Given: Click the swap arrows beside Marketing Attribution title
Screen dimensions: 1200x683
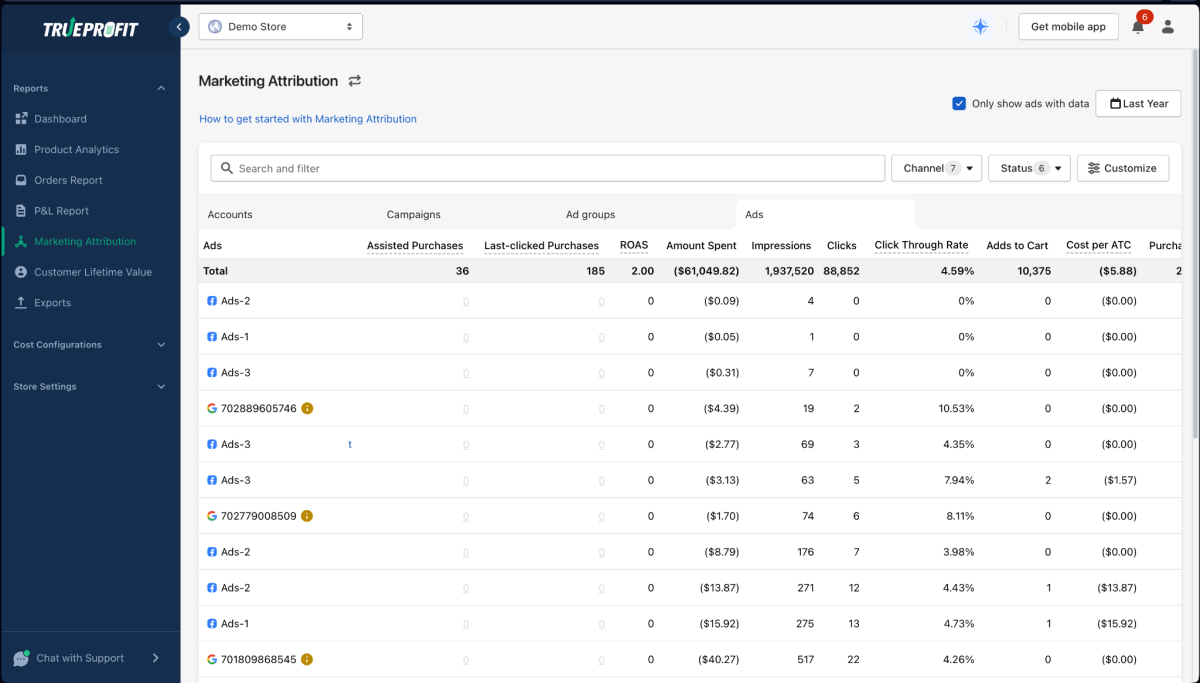Looking at the screenshot, I should coord(355,81).
